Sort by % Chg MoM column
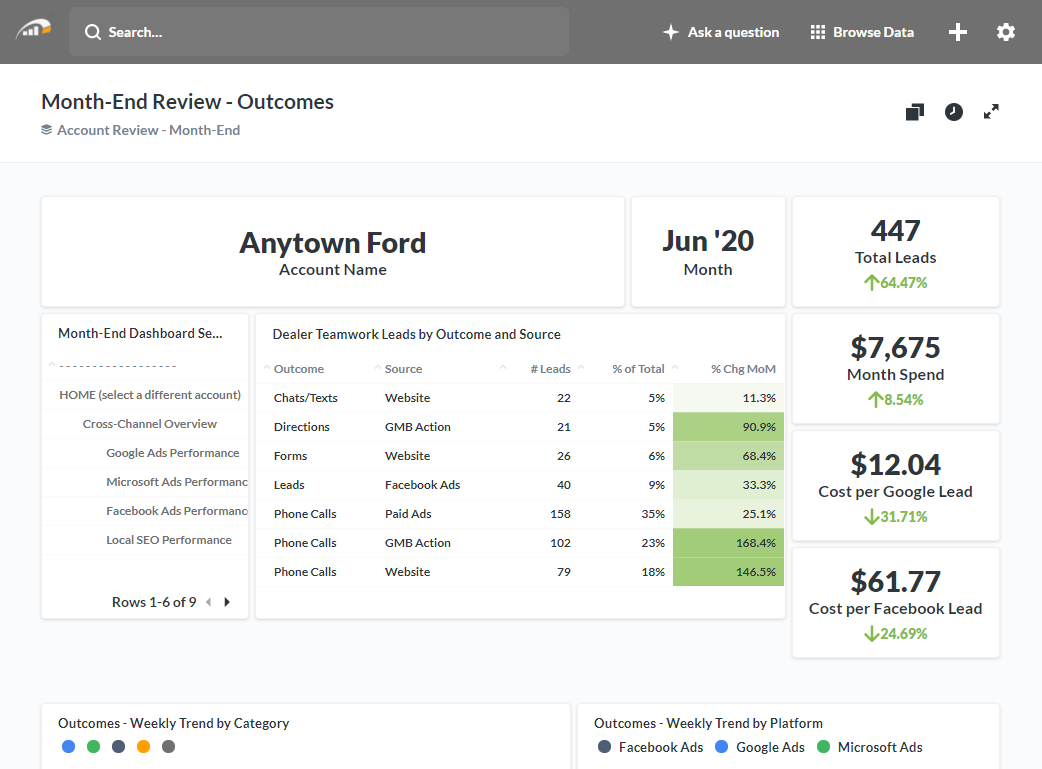 tap(742, 369)
